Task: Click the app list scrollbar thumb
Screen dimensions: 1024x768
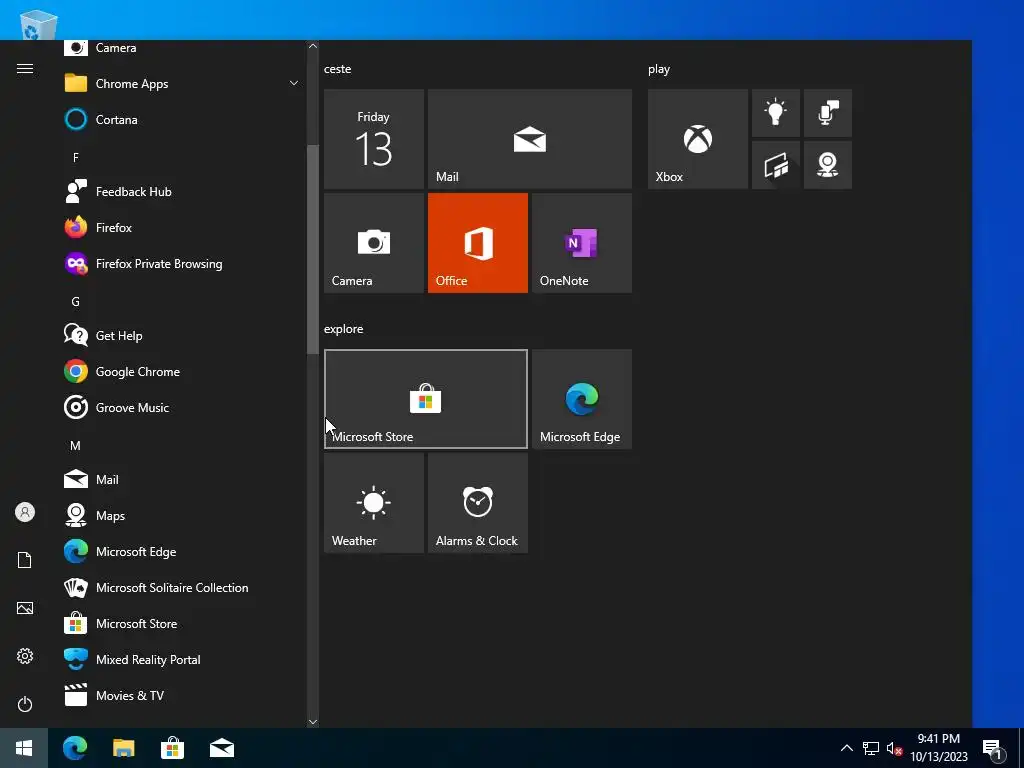Action: (x=313, y=249)
